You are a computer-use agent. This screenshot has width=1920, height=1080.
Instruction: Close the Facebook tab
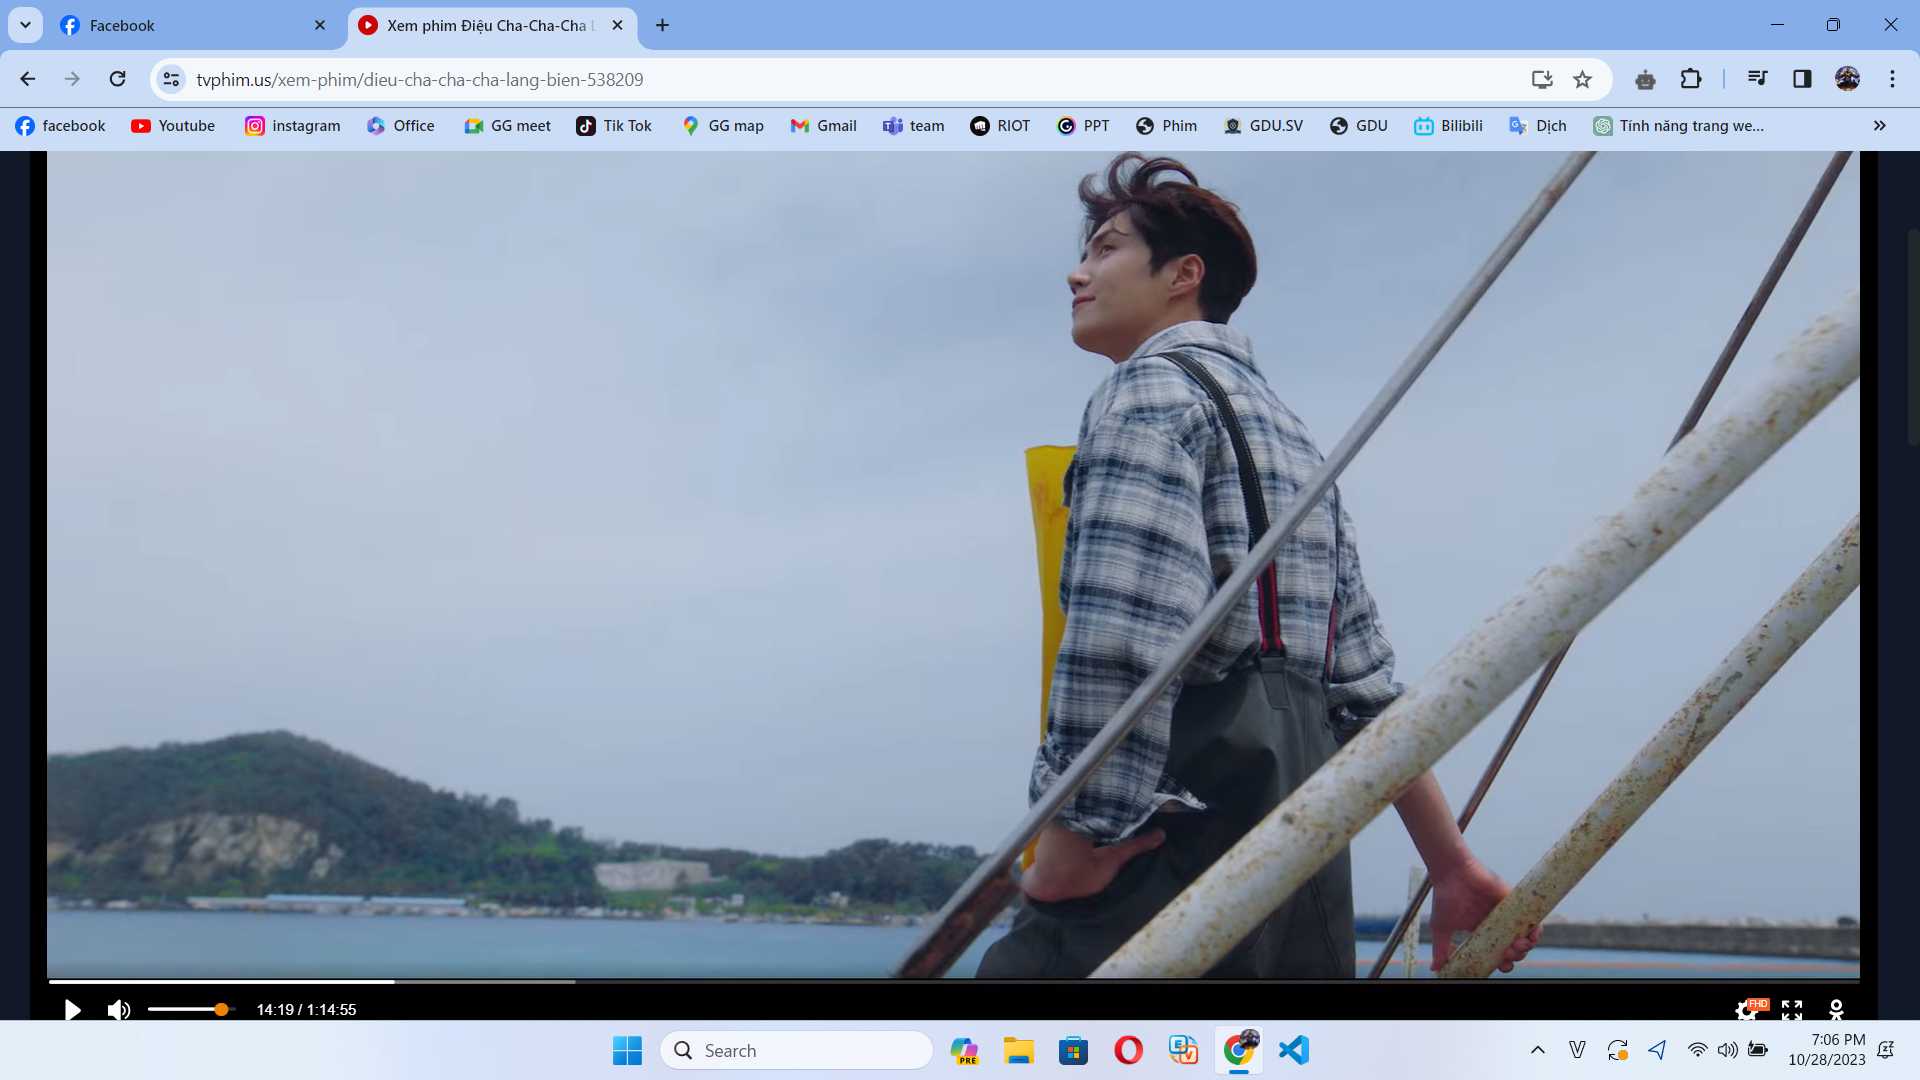click(320, 25)
